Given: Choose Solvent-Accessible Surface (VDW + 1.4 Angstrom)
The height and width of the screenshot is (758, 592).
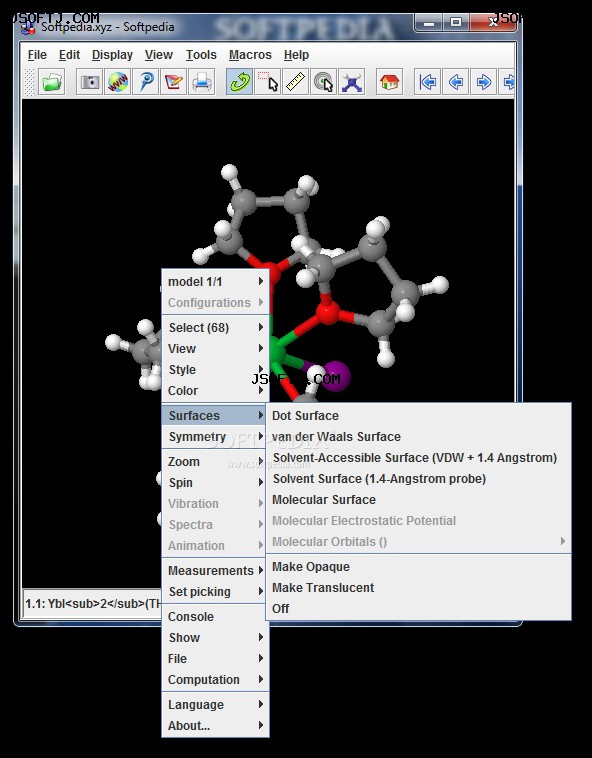Looking at the screenshot, I should (419, 458).
